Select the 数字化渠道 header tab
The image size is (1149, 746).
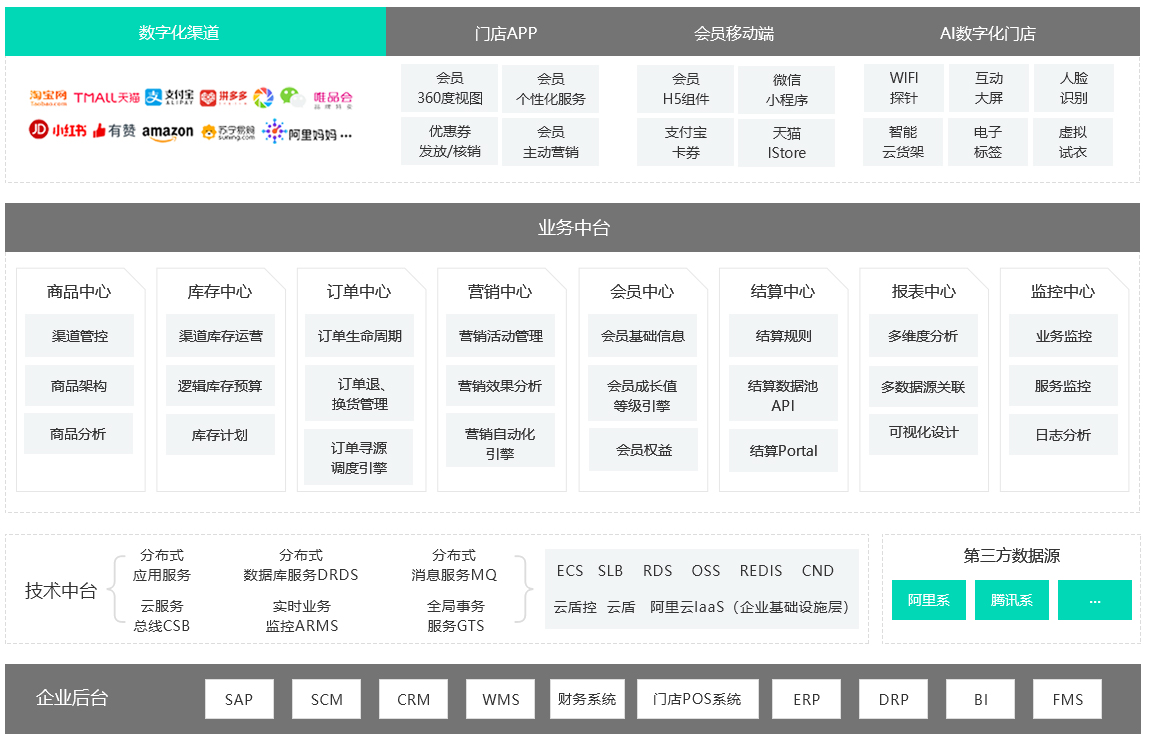(x=195, y=32)
